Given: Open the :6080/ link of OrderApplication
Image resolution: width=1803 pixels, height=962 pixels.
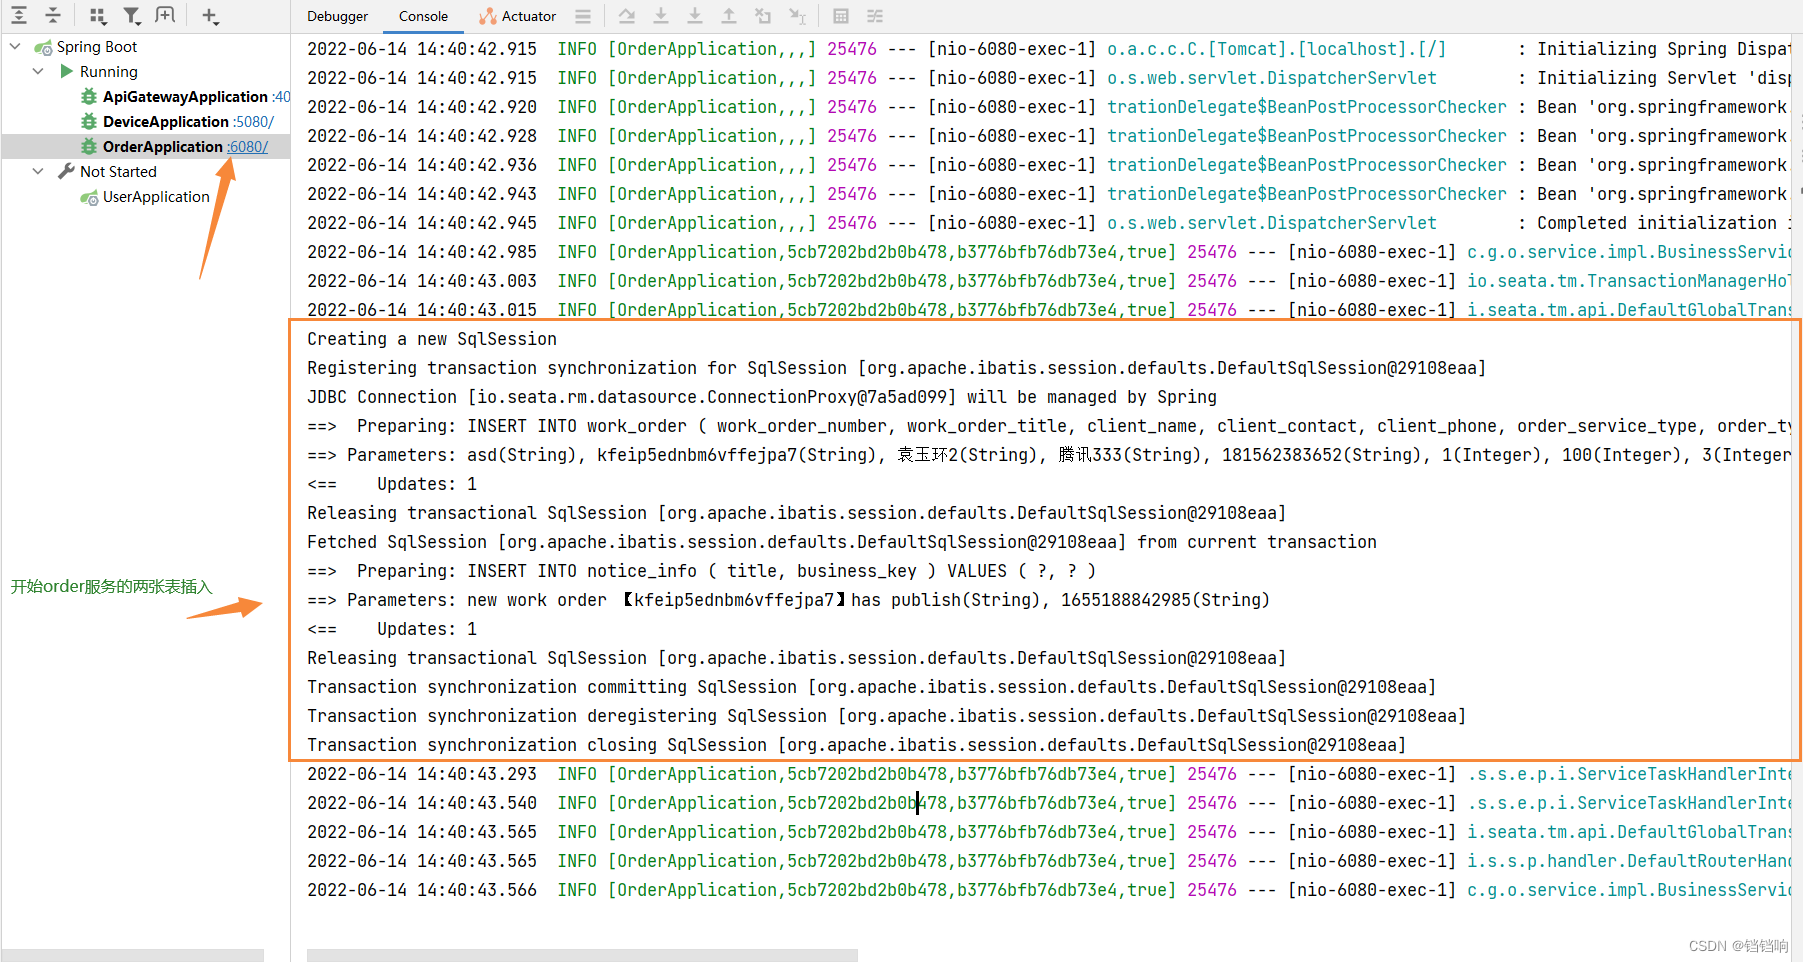Looking at the screenshot, I should point(248,146).
